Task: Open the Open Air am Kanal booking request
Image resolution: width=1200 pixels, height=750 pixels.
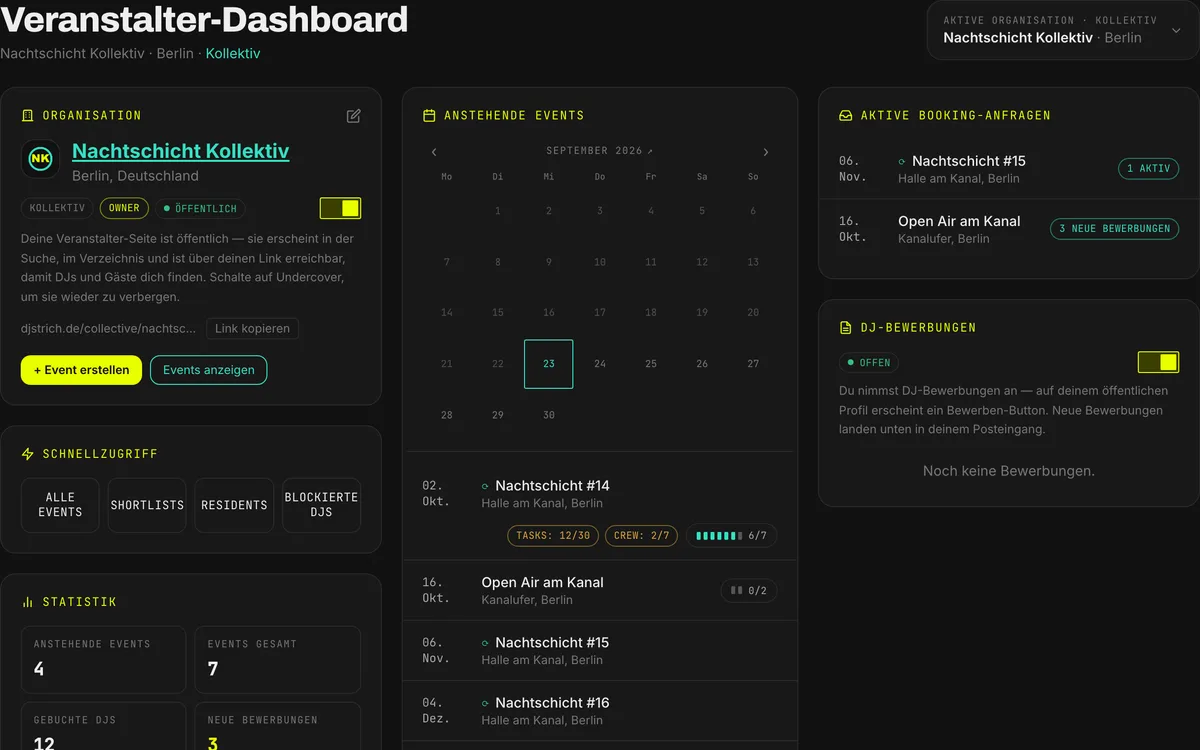Action: pyautogui.click(x=1009, y=229)
